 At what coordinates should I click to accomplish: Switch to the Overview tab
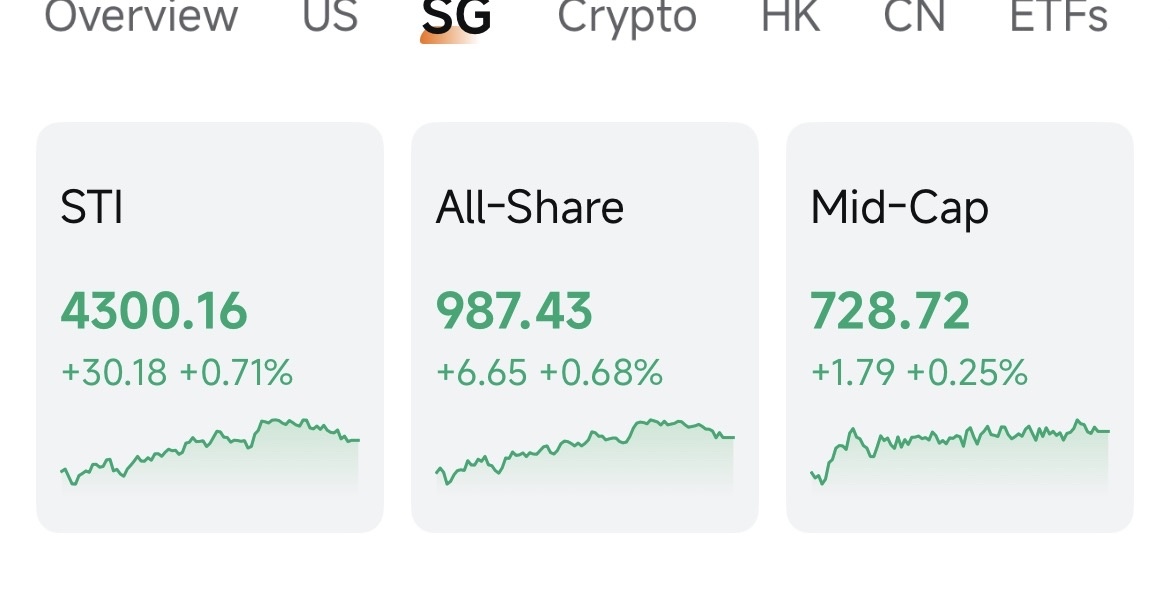tap(141, 17)
